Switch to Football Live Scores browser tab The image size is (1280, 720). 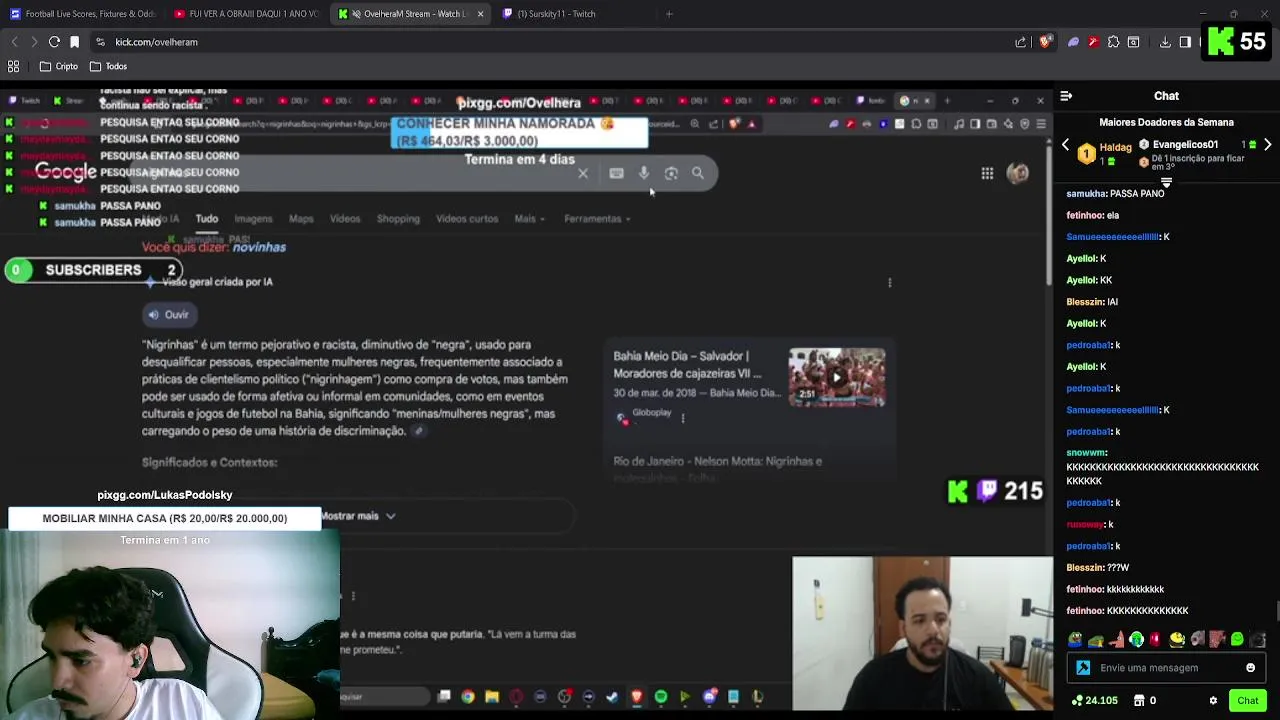click(83, 14)
